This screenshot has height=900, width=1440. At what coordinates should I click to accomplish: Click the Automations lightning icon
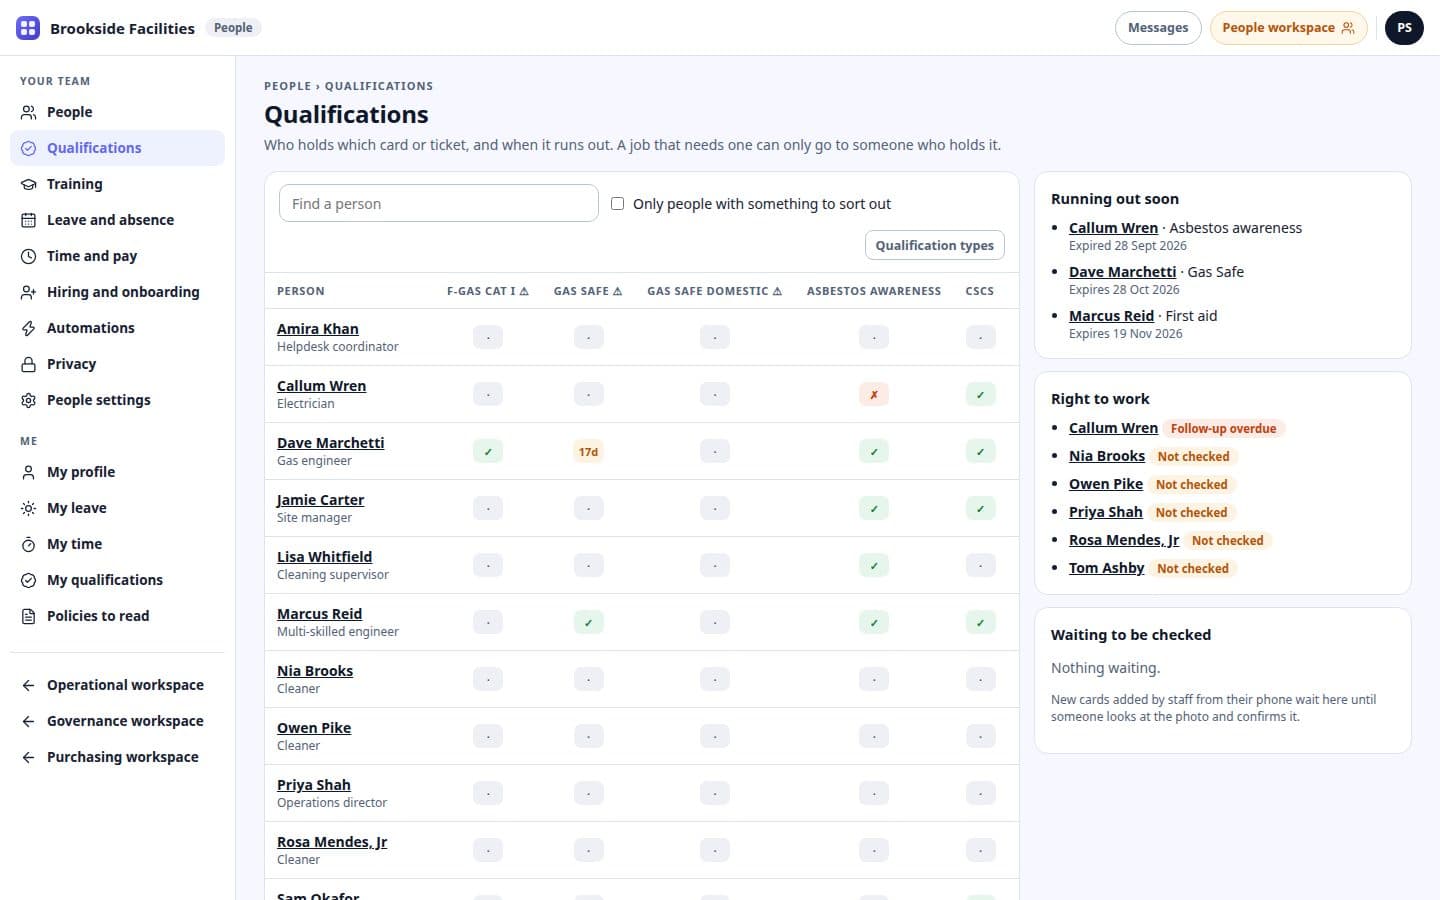coord(28,328)
